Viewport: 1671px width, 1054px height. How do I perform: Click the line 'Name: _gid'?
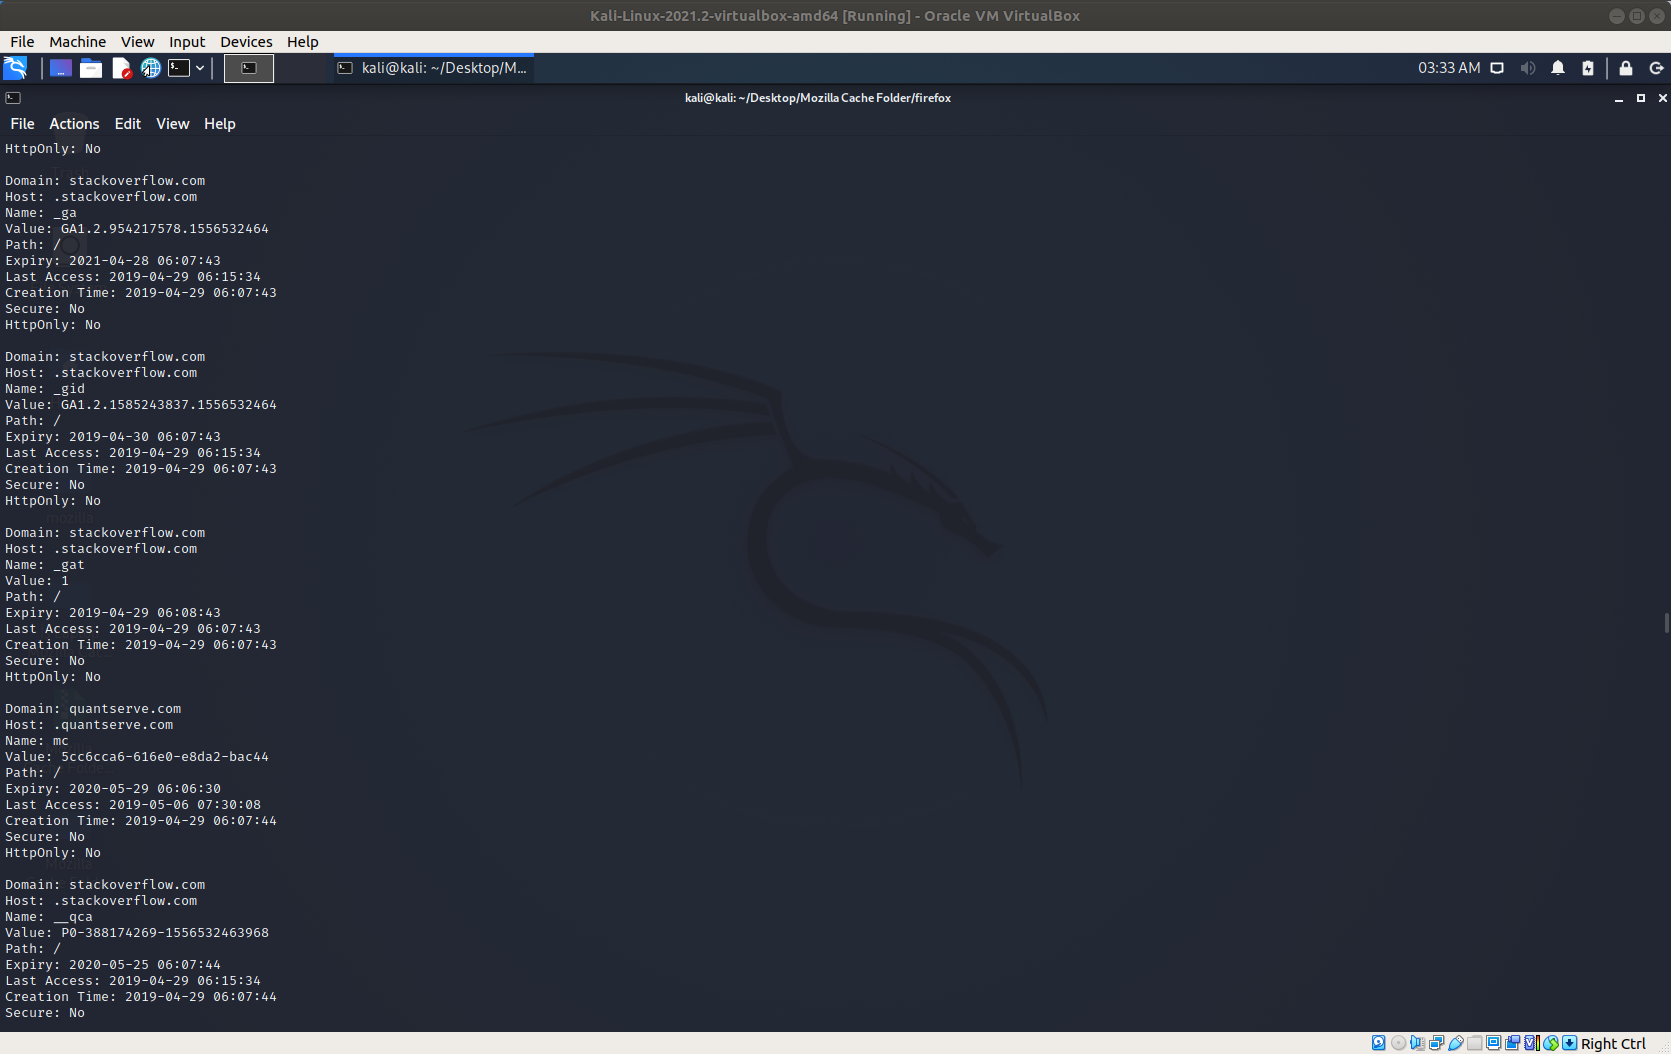(x=45, y=389)
